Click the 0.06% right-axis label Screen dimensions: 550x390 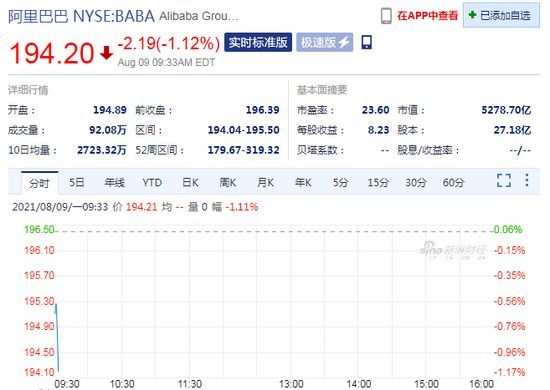[x=508, y=229]
